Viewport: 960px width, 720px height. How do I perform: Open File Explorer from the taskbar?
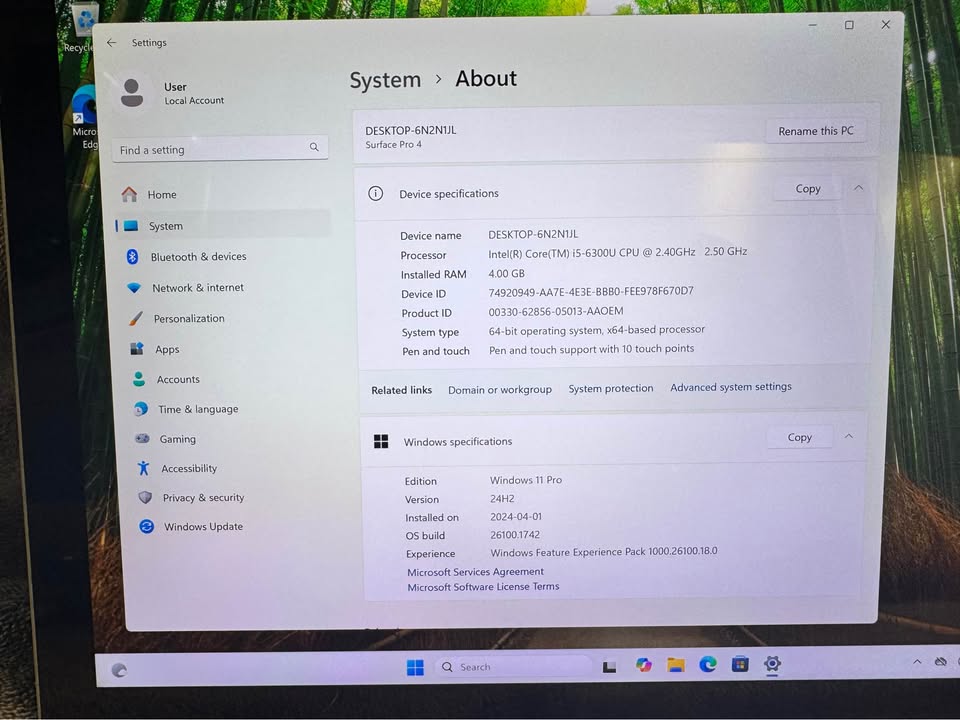pos(676,665)
